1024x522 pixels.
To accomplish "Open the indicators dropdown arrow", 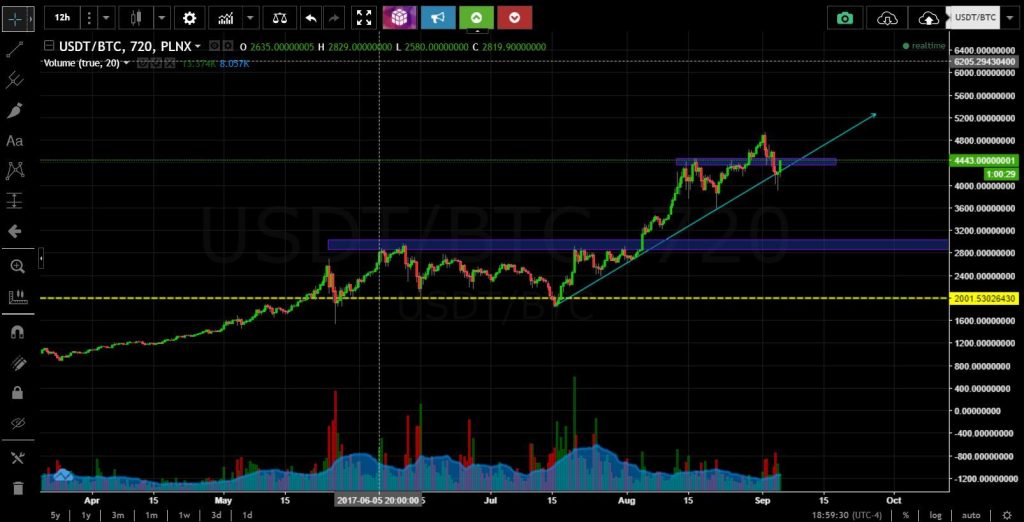I will click(x=249, y=18).
